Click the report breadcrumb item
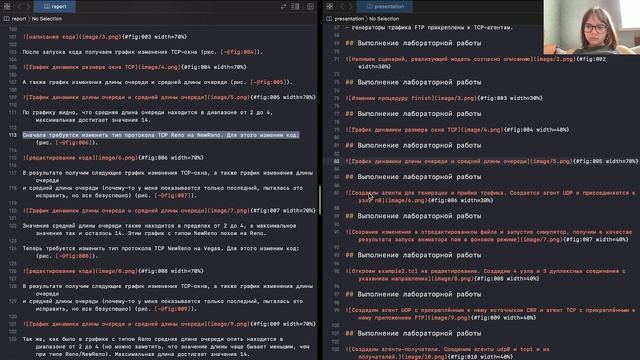 [15, 19]
